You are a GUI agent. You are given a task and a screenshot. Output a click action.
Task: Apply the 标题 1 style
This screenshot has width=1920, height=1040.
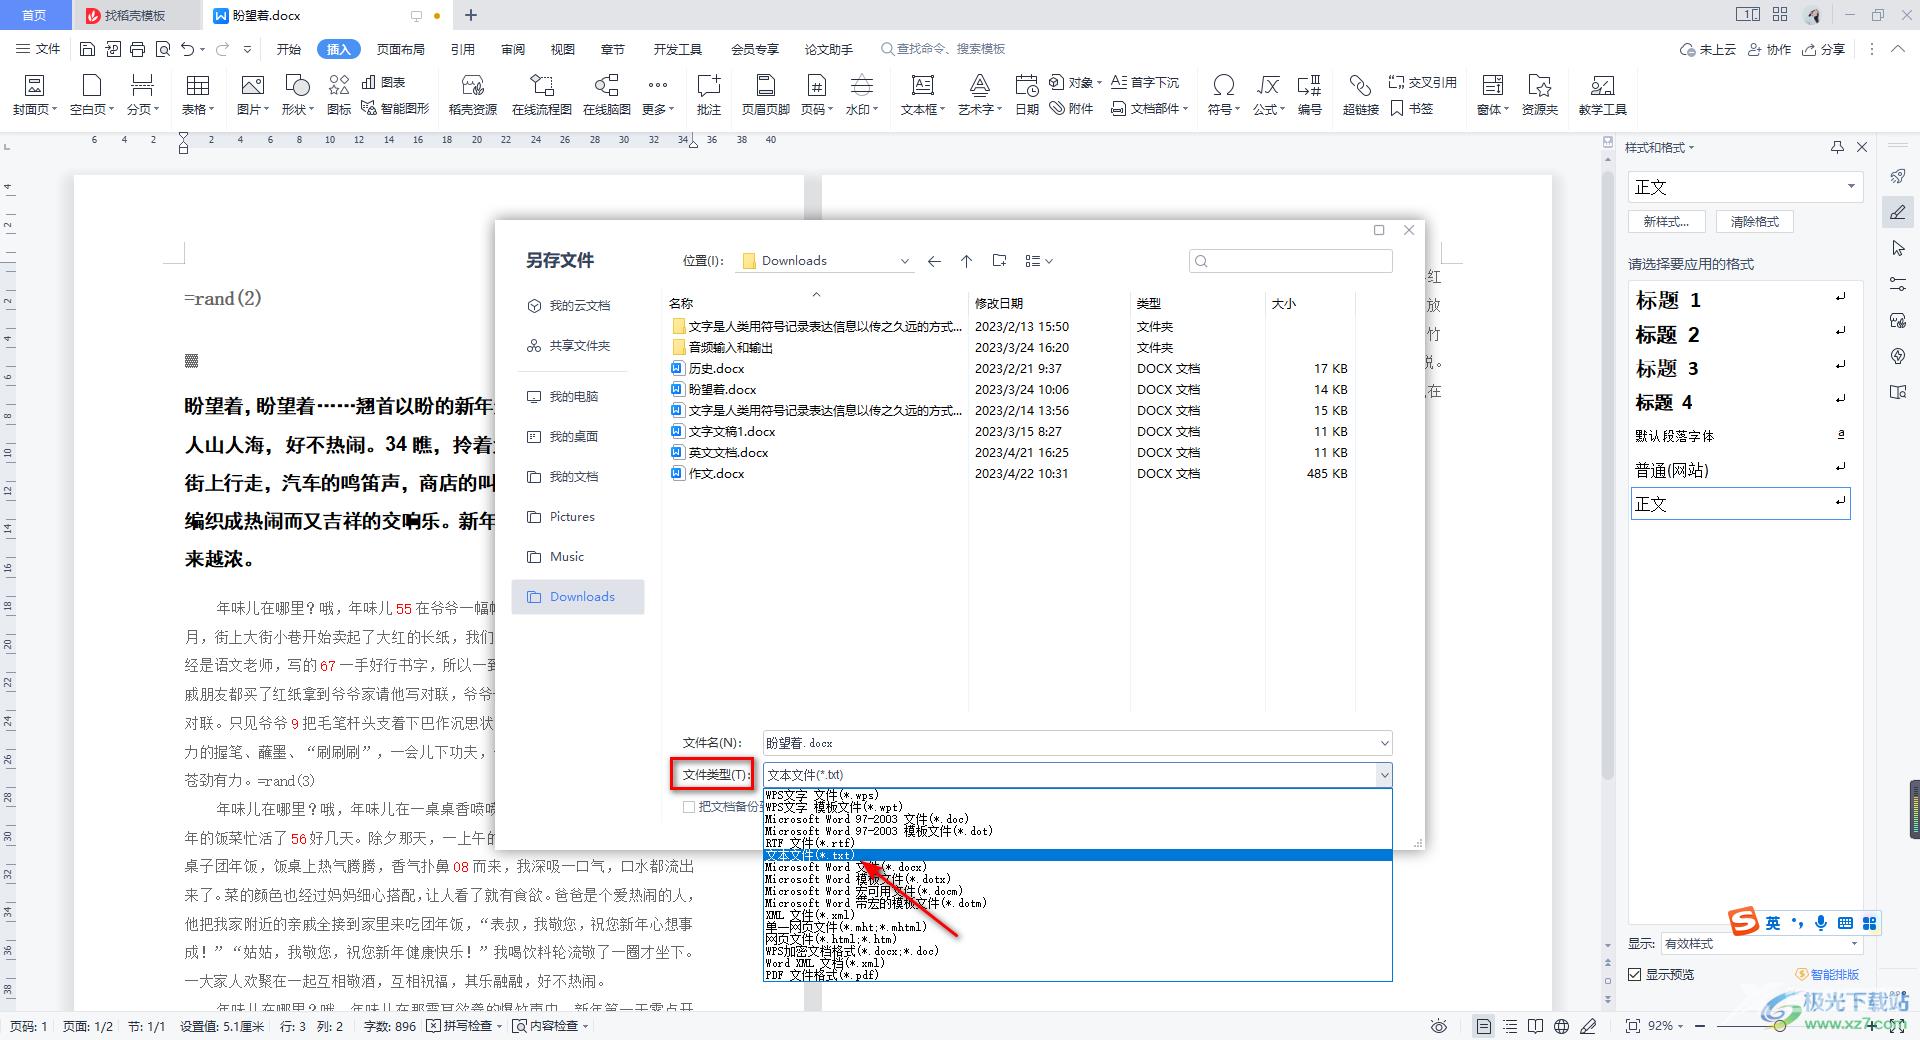1740,300
